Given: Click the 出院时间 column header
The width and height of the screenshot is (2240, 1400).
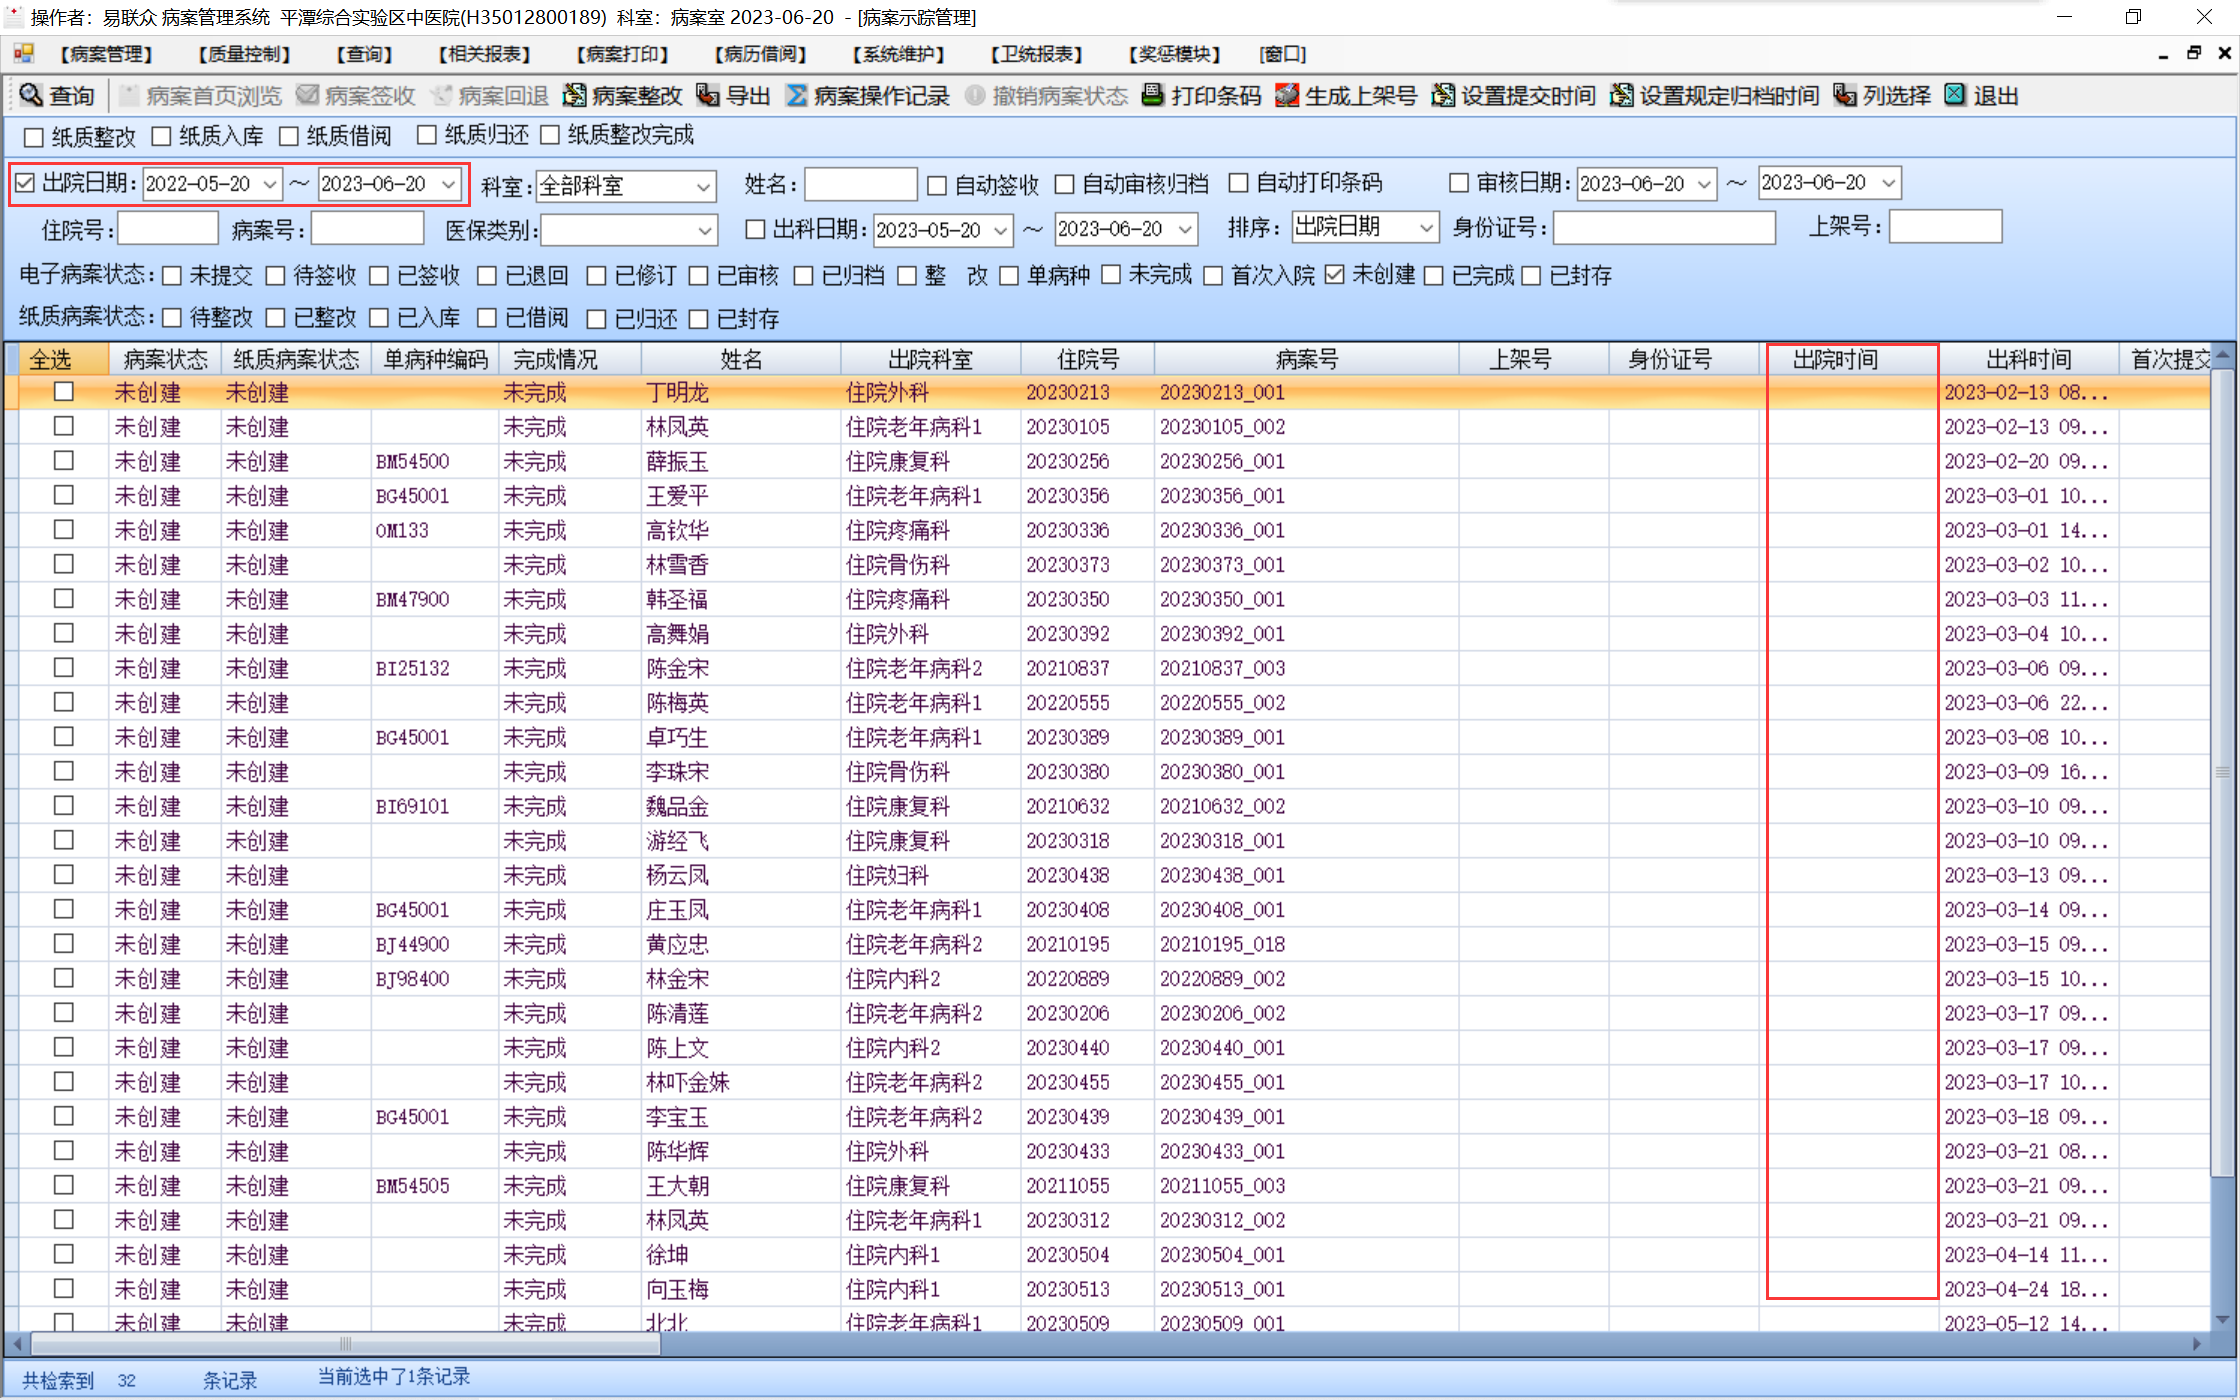Looking at the screenshot, I should coord(1836,360).
